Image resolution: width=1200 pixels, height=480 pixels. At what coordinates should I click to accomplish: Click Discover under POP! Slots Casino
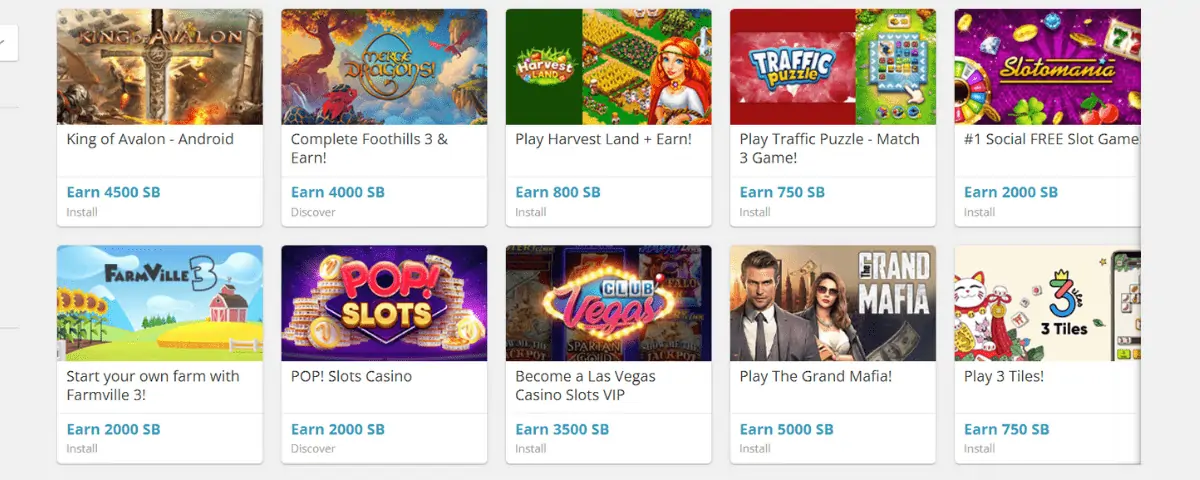[313, 449]
